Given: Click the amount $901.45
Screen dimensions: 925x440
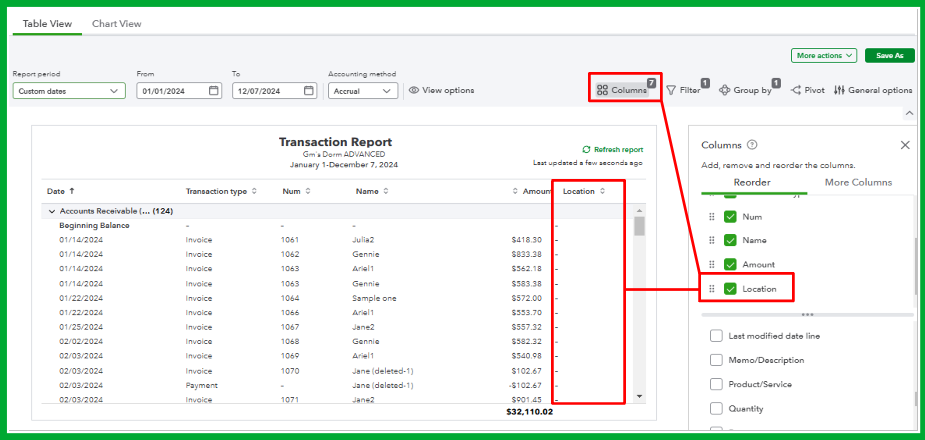Looking at the screenshot, I should [527, 400].
